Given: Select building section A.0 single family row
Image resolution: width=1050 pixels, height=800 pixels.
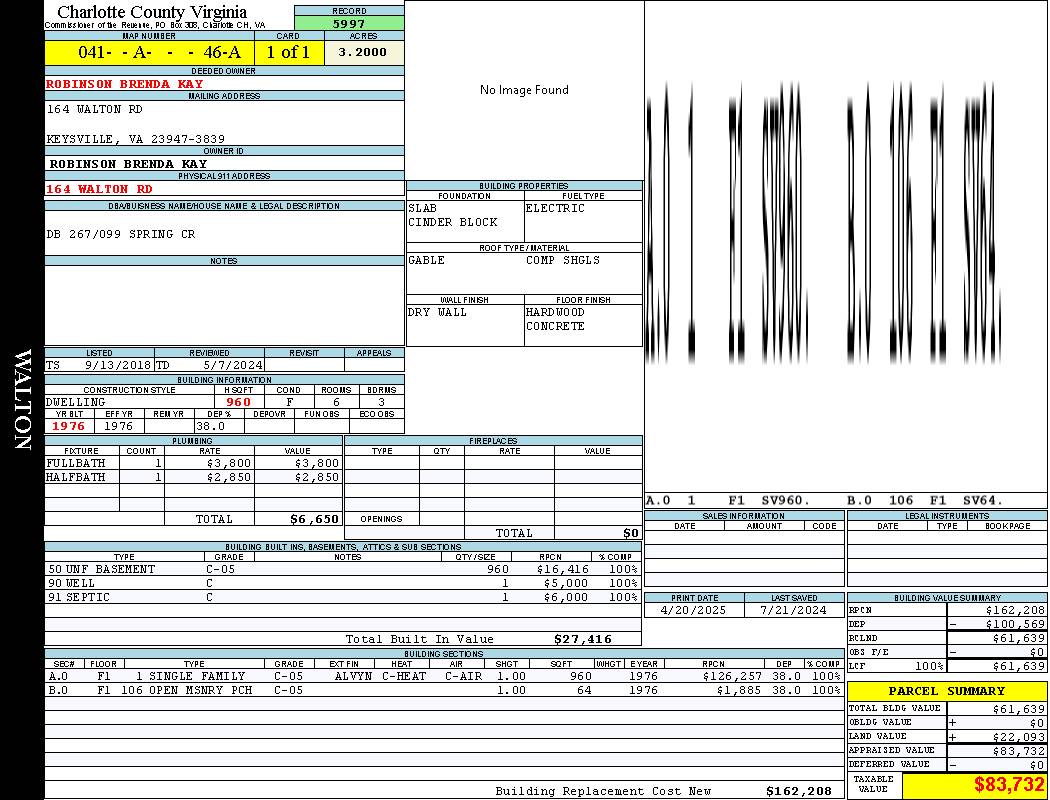Looking at the screenshot, I should pos(443,676).
